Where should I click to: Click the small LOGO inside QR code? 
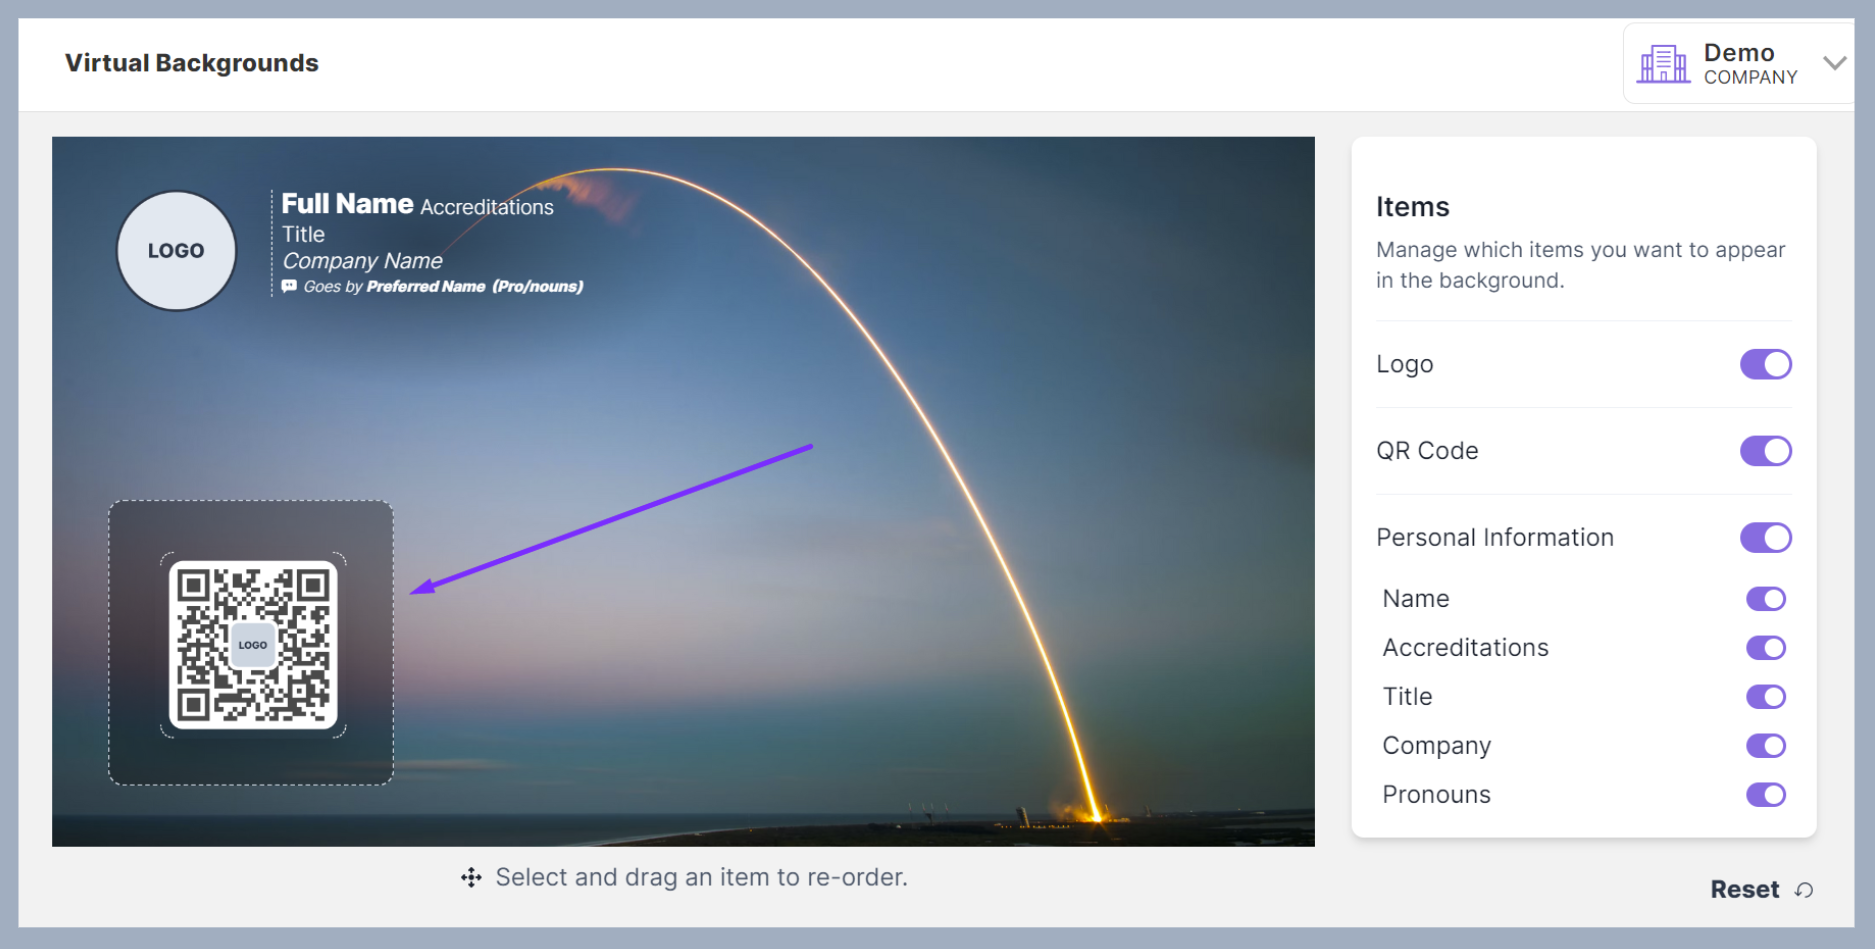[253, 645]
